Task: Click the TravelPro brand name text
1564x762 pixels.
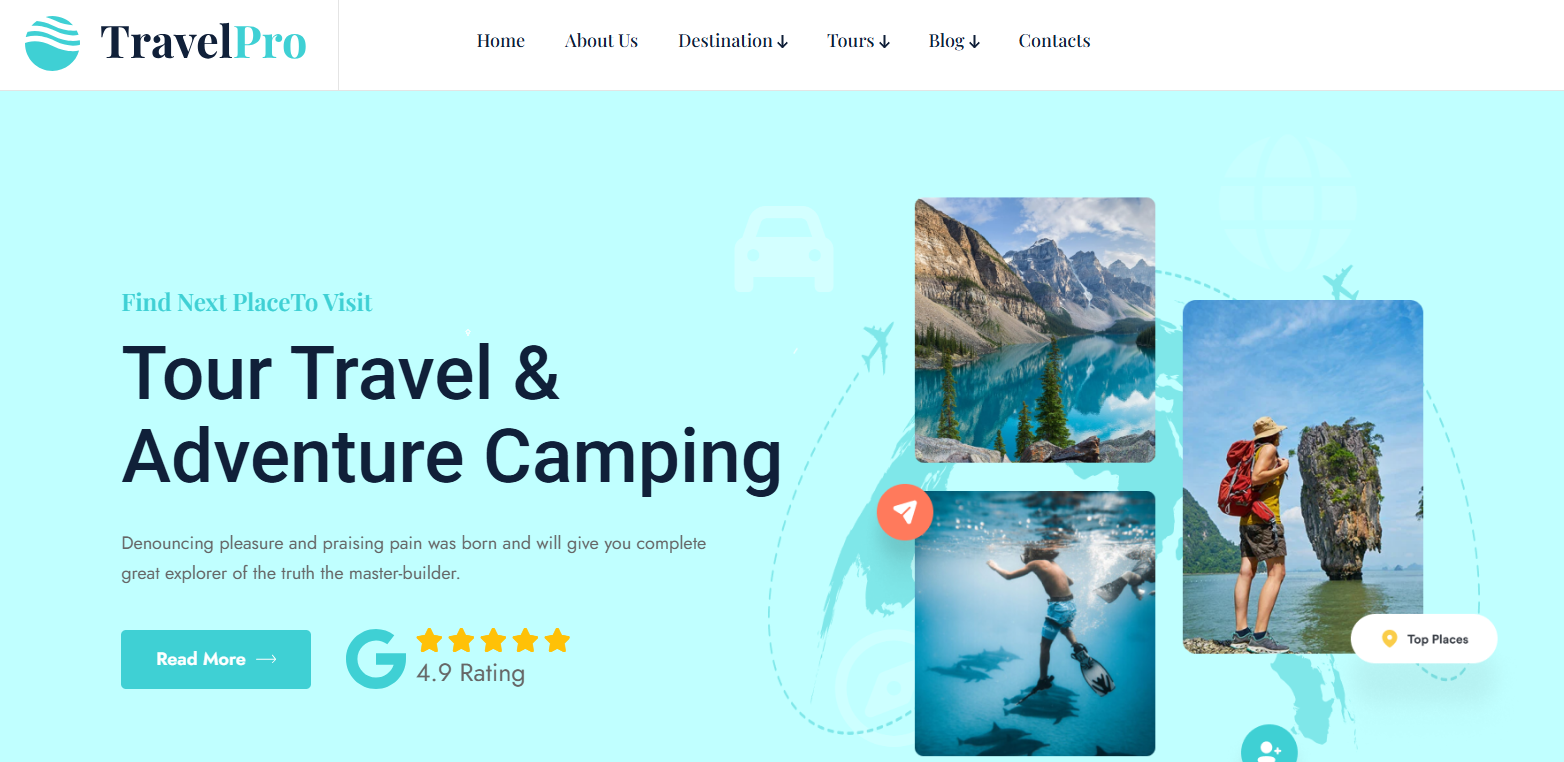Action: pyautogui.click(x=203, y=43)
